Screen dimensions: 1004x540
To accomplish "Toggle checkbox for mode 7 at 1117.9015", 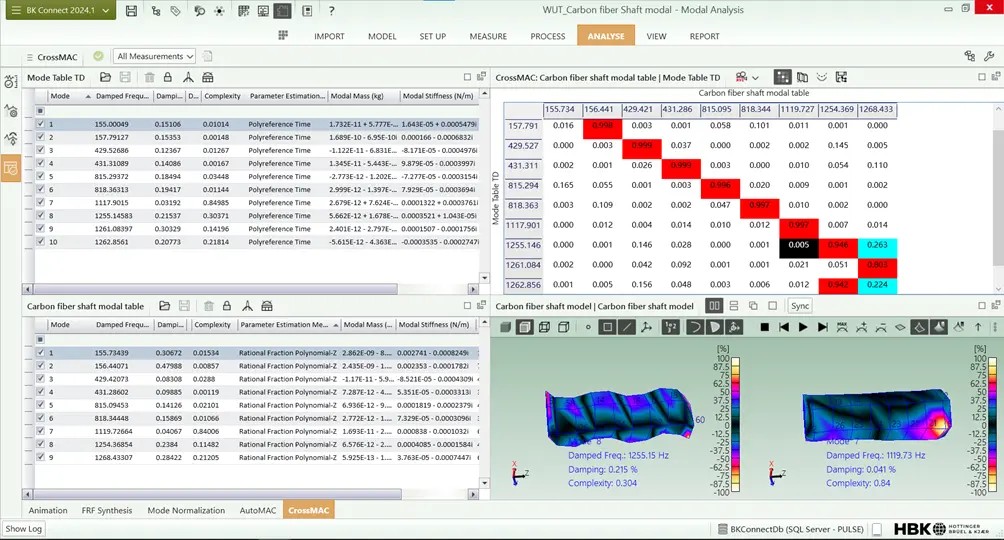I will [40, 202].
